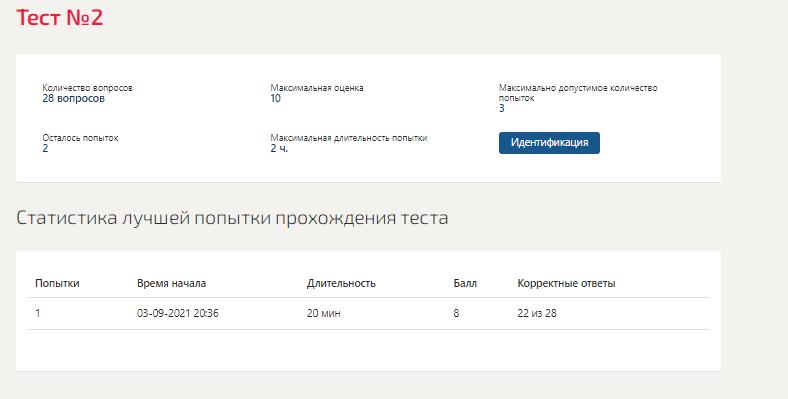Click the Балл column header

[465, 283]
